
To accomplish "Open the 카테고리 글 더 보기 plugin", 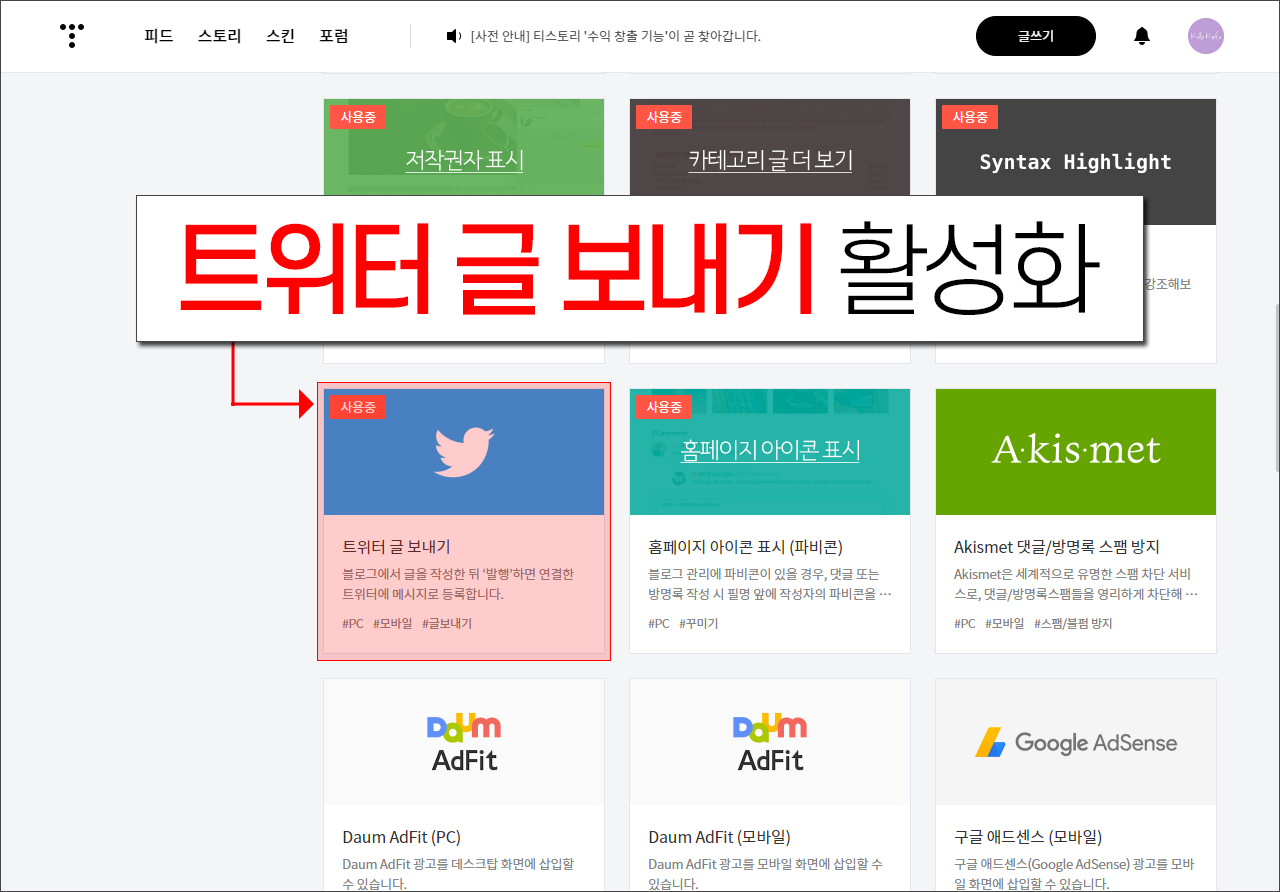I will pos(770,160).
